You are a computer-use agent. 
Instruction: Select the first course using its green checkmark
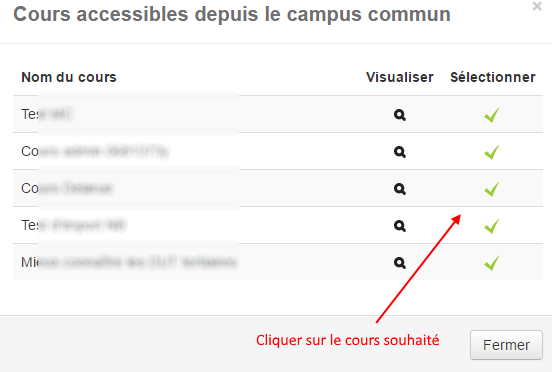coord(492,115)
